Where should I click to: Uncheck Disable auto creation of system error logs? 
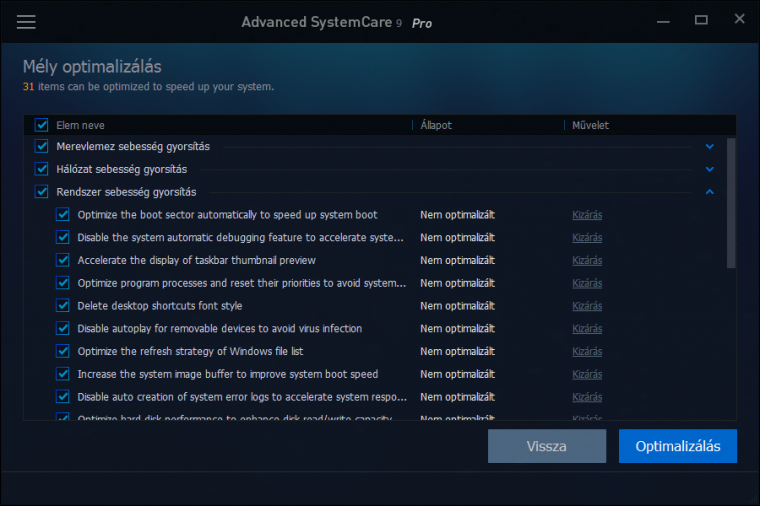point(63,396)
